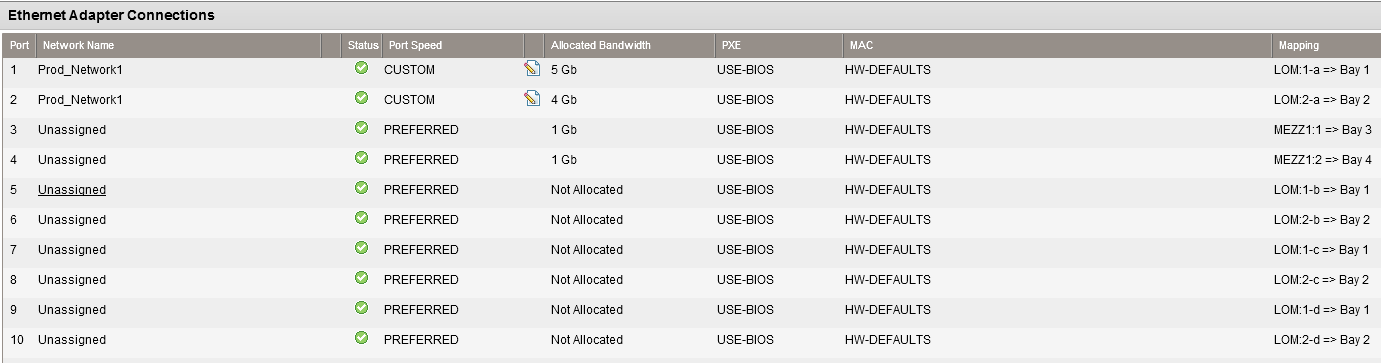Click the green status icon for port 8
The width and height of the screenshot is (1381, 363).
point(361,278)
